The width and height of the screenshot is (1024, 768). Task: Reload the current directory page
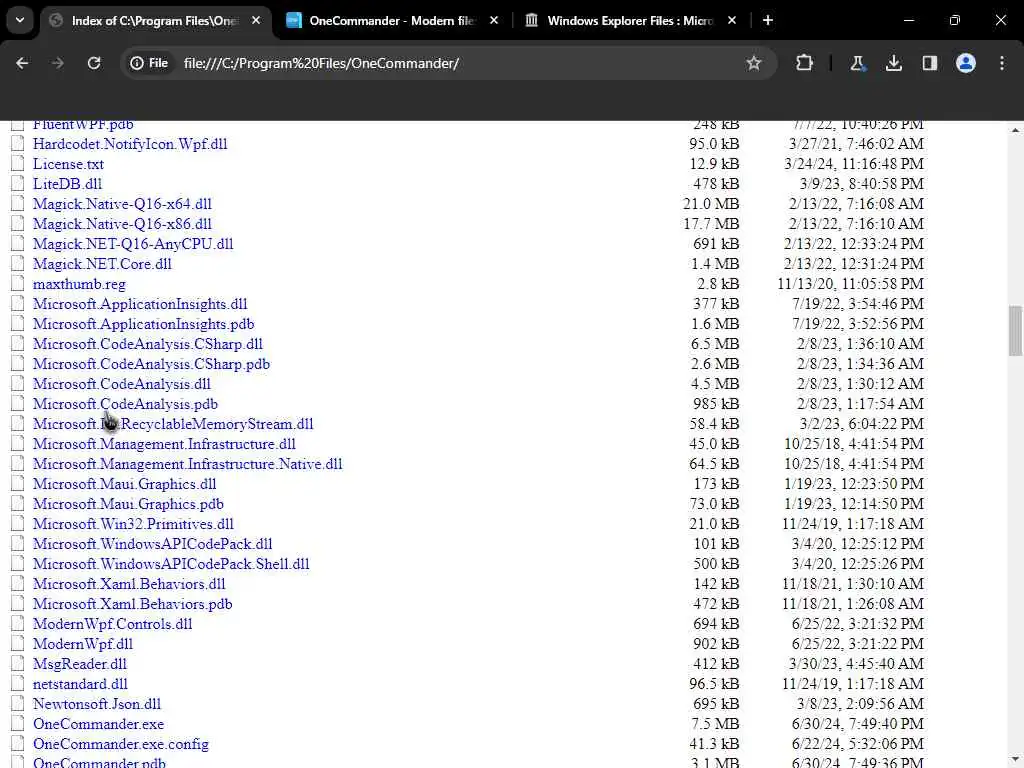(x=94, y=63)
